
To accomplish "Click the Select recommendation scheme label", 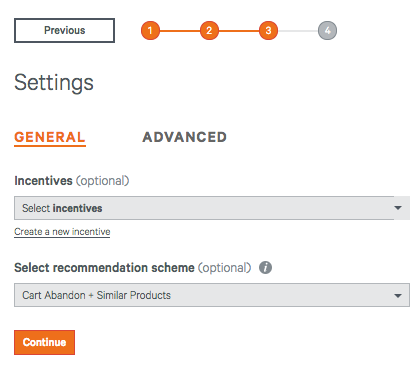I will pyautogui.click(x=104, y=268).
